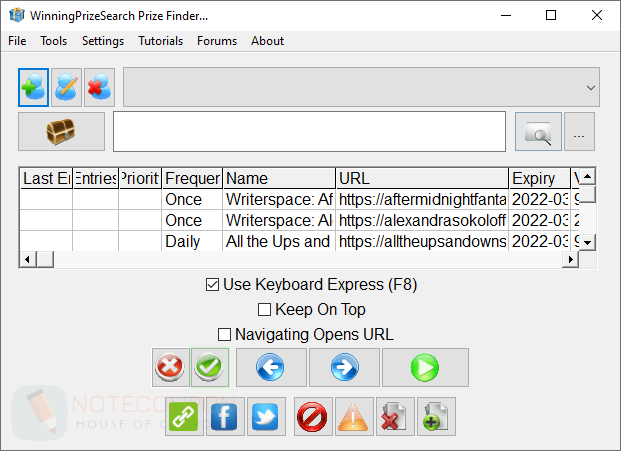621x451 pixels.
Task: Enable Navigating Opens URL checkbox
Action: coord(224,335)
